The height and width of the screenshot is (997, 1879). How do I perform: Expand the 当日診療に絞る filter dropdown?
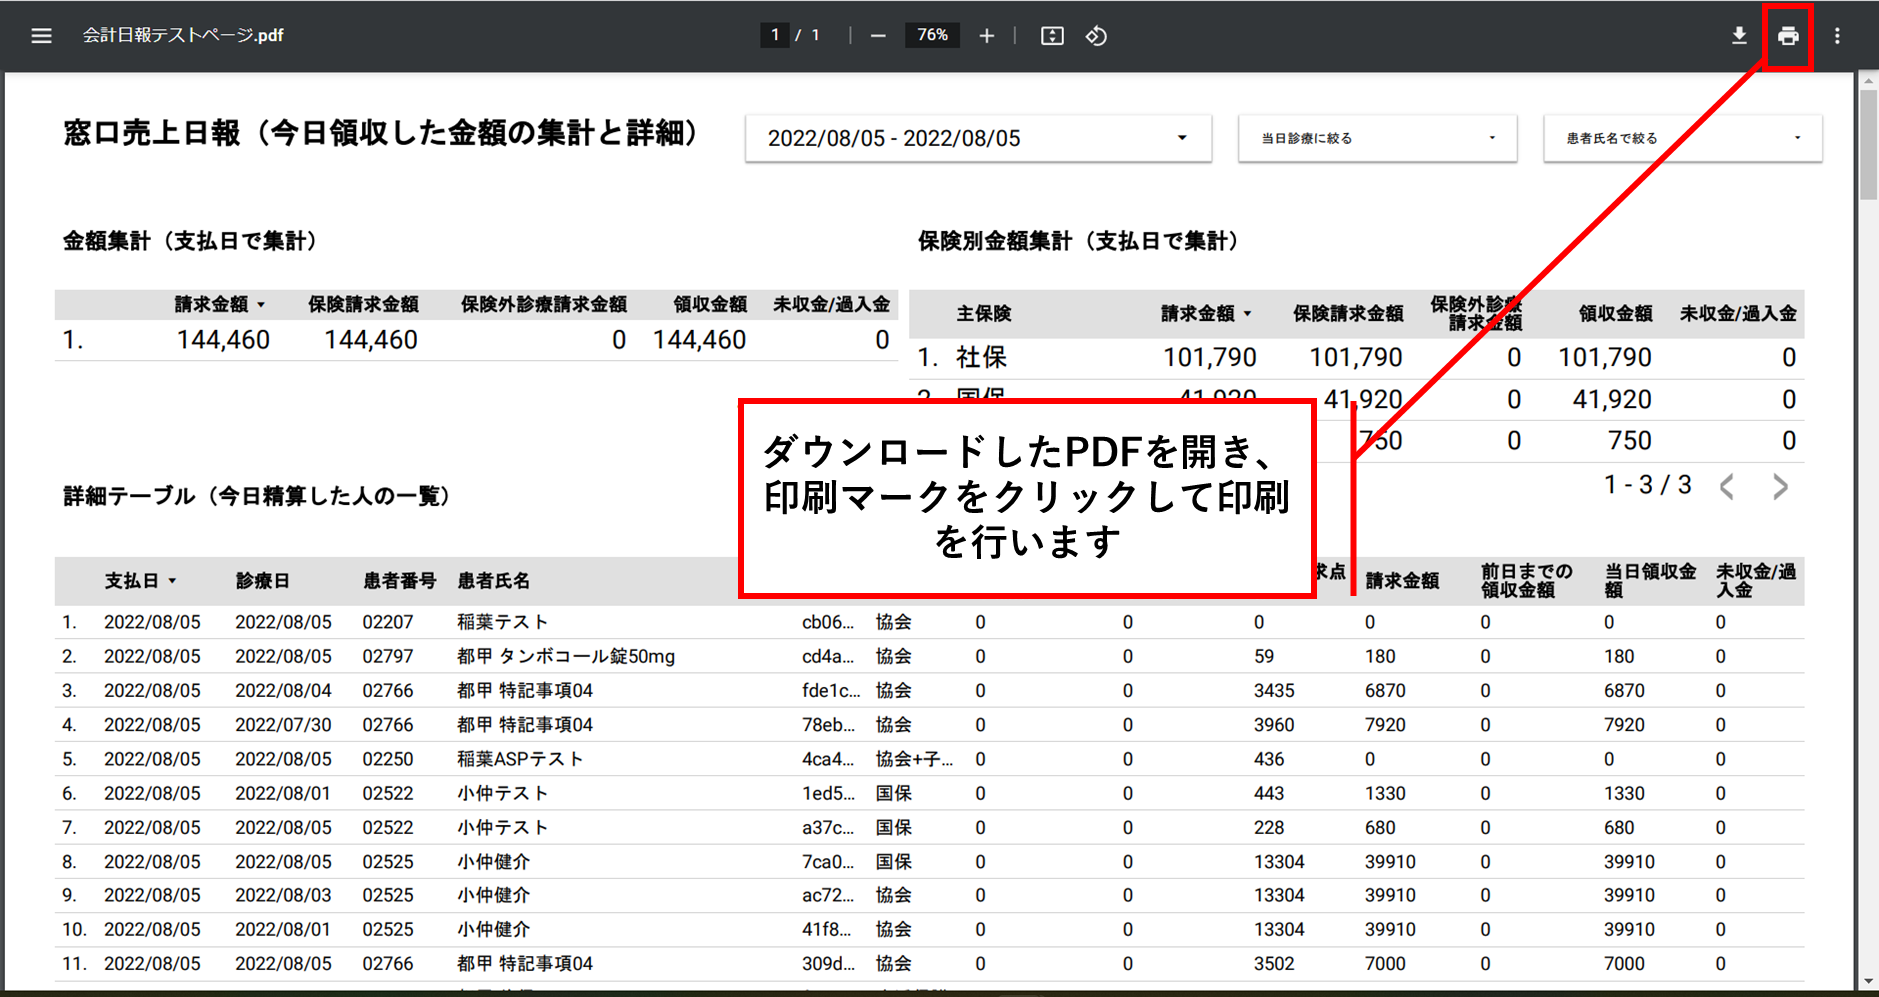pyautogui.click(x=1377, y=138)
